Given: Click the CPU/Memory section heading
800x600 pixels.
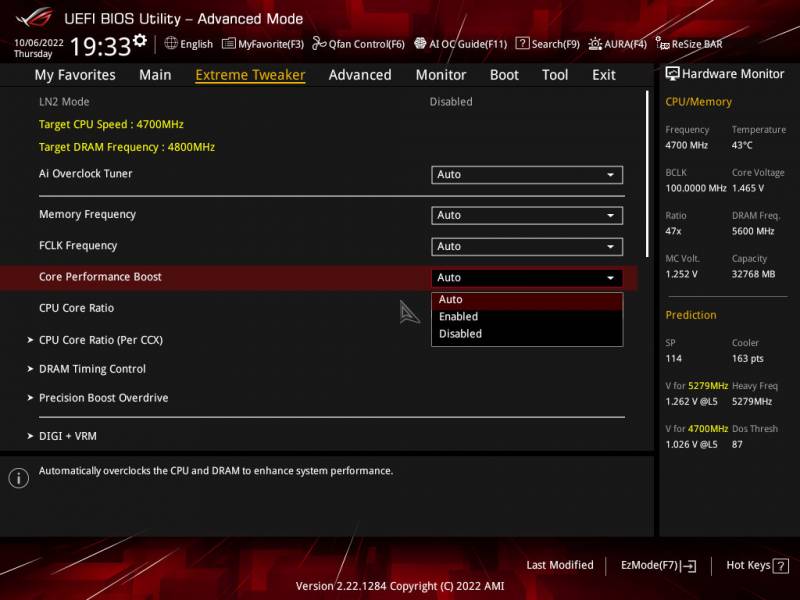Looking at the screenshot, I should pos(698,102).
